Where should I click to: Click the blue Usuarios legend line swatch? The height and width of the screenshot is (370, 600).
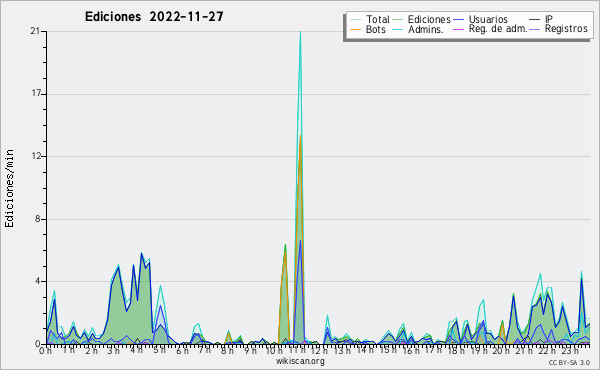pyautogui.click(x=458, y=20)
